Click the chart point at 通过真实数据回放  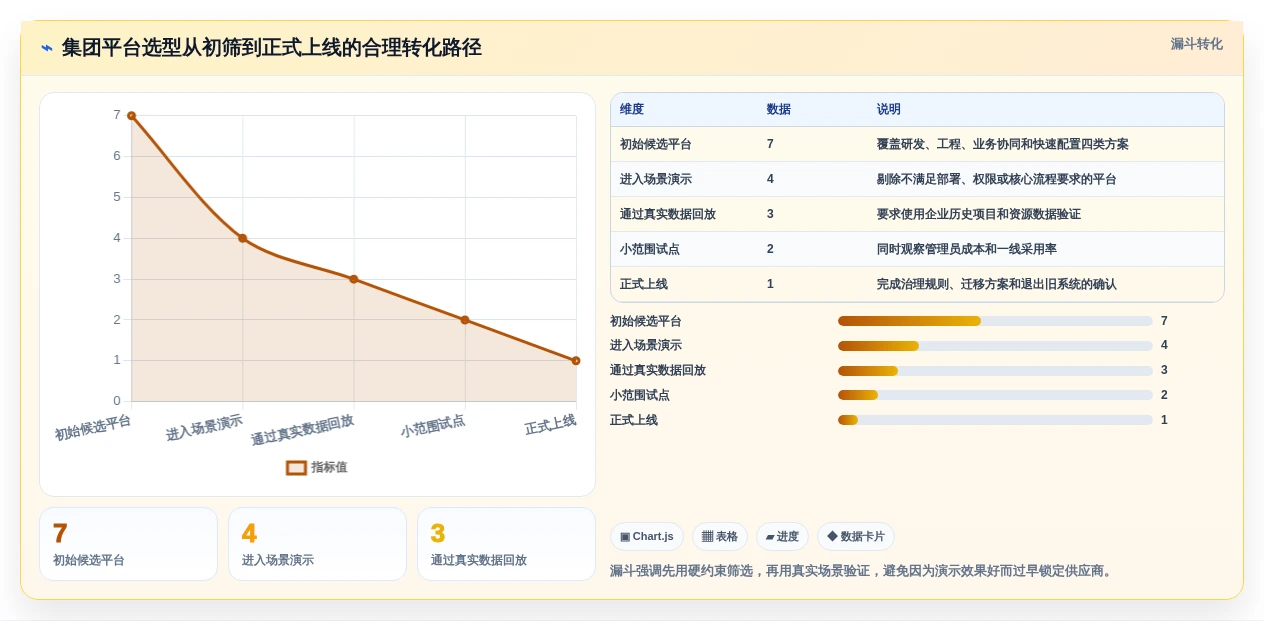354,279
